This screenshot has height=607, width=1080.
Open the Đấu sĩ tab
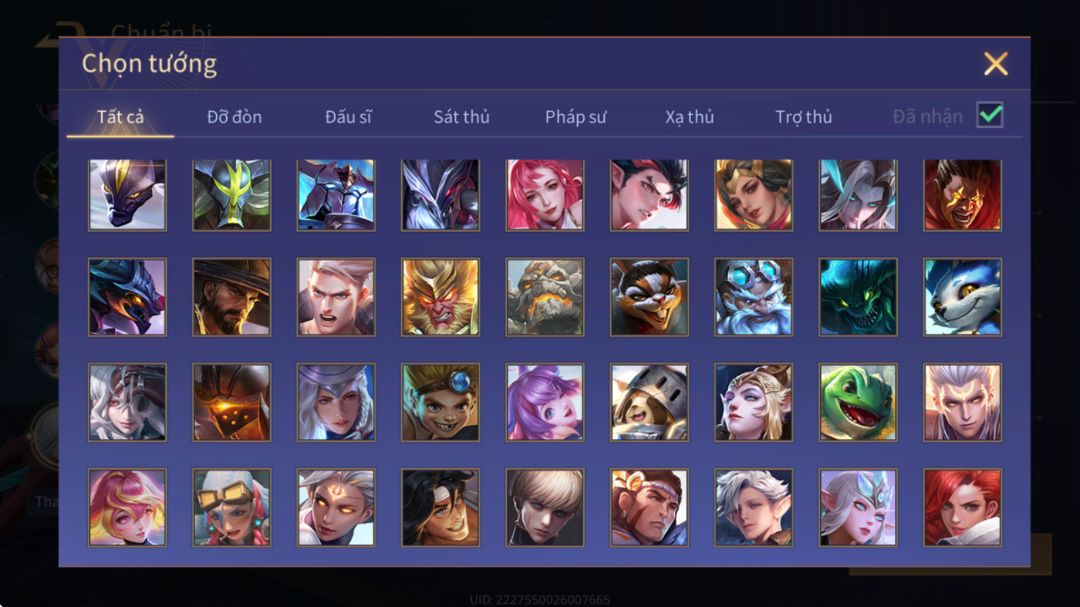[348, 117]
